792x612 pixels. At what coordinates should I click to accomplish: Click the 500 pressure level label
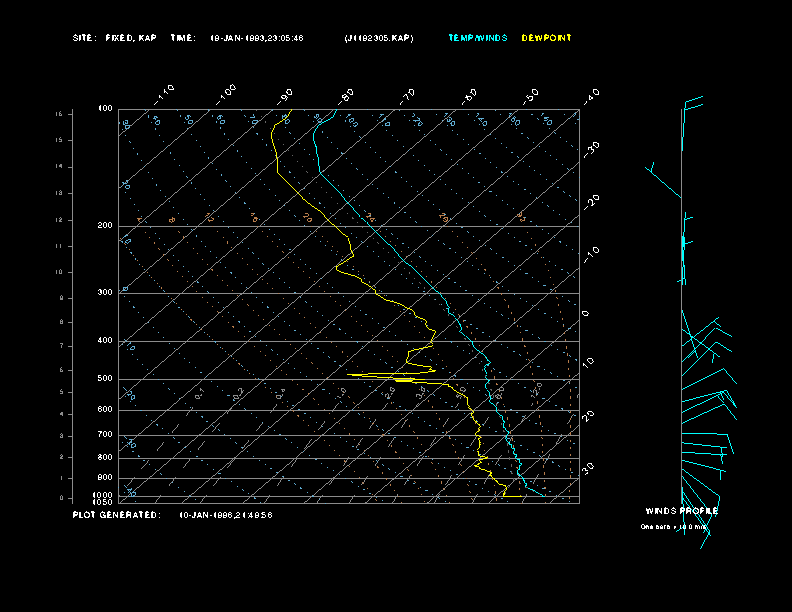click(105, 378)
